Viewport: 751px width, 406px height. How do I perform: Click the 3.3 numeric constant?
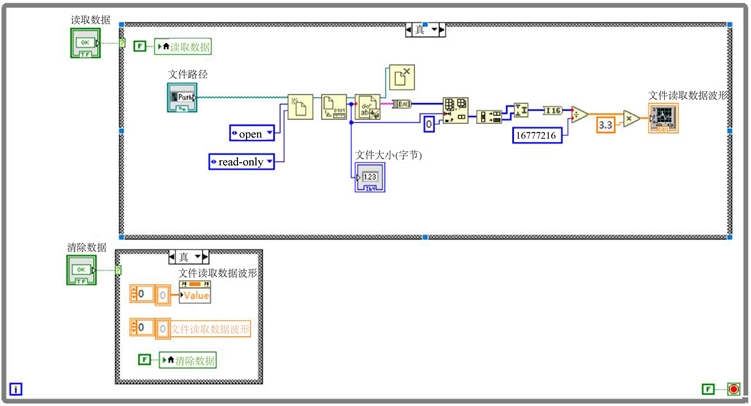(x=605, y=125)
